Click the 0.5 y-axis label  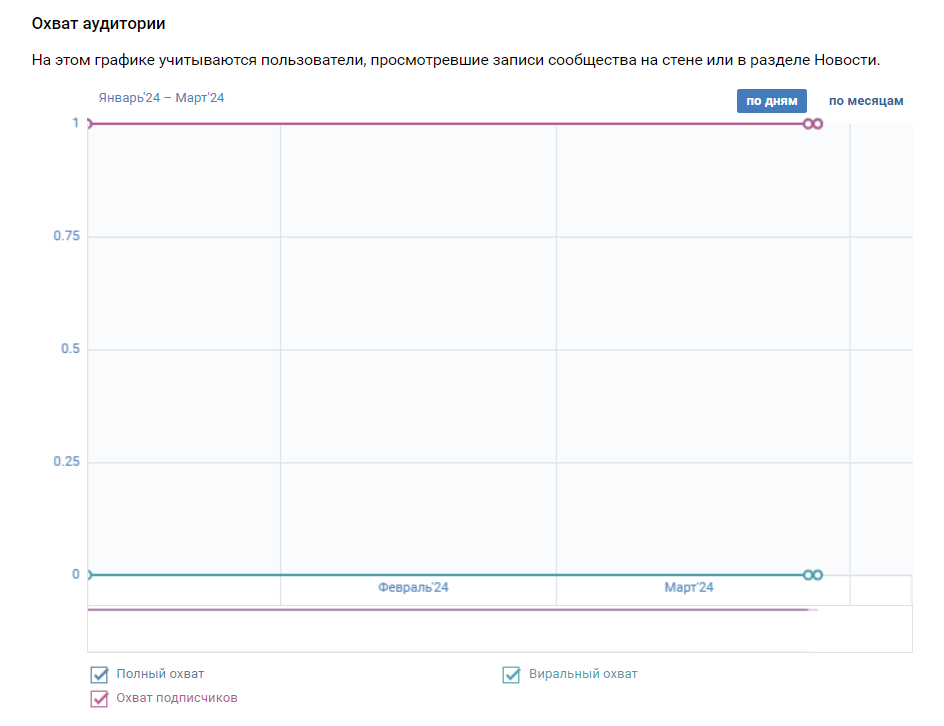click(70, 349)
